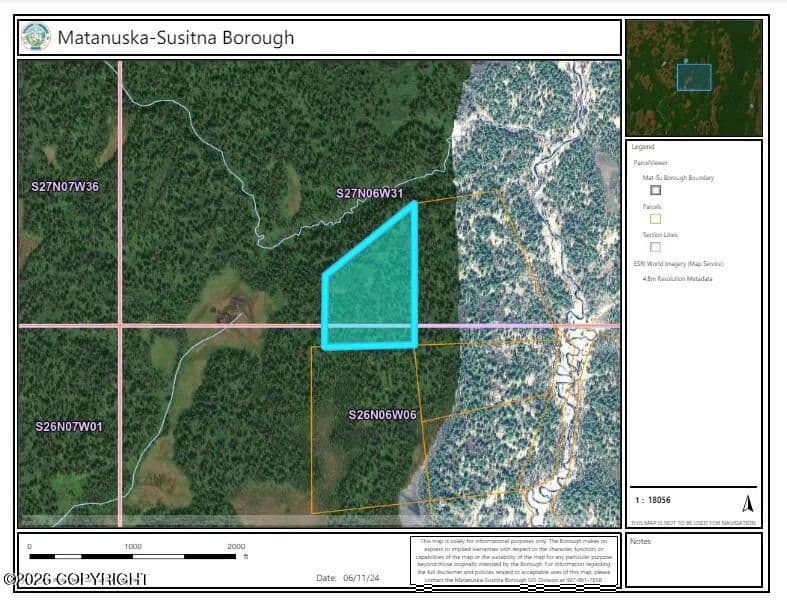The image size is (787, 606).
Task: Click the overview map thumbnail
Action: tap(693, 77)
